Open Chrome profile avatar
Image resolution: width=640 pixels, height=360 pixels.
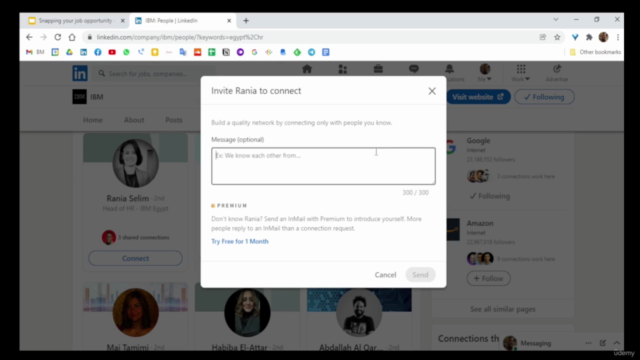click(x=603, y=37)
